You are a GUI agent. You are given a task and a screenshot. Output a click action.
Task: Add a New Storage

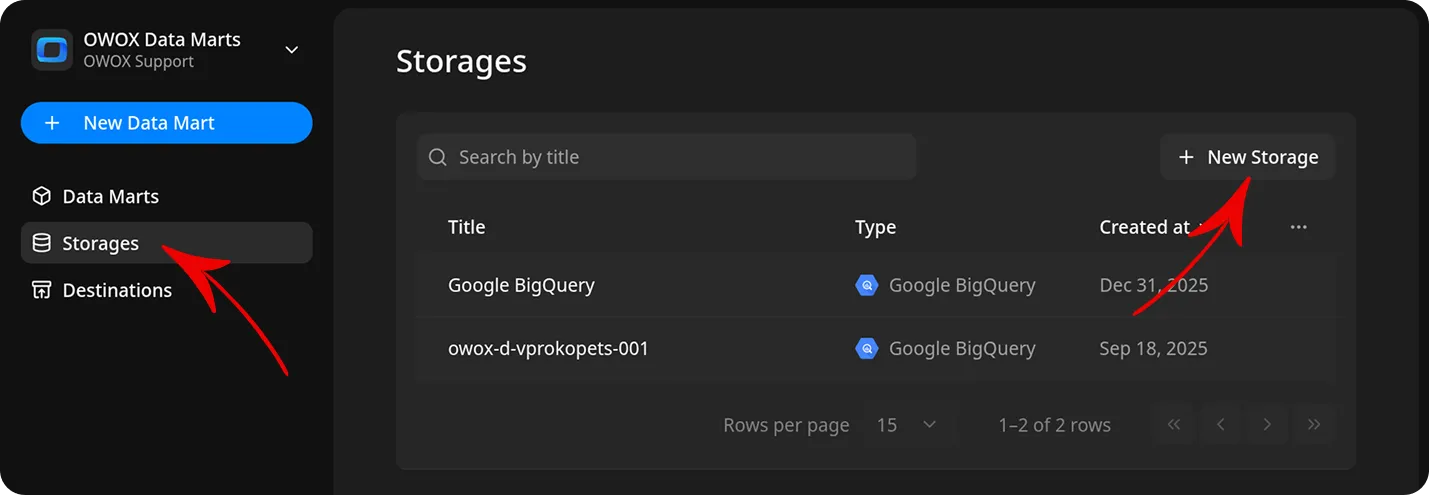(1248, 157)
